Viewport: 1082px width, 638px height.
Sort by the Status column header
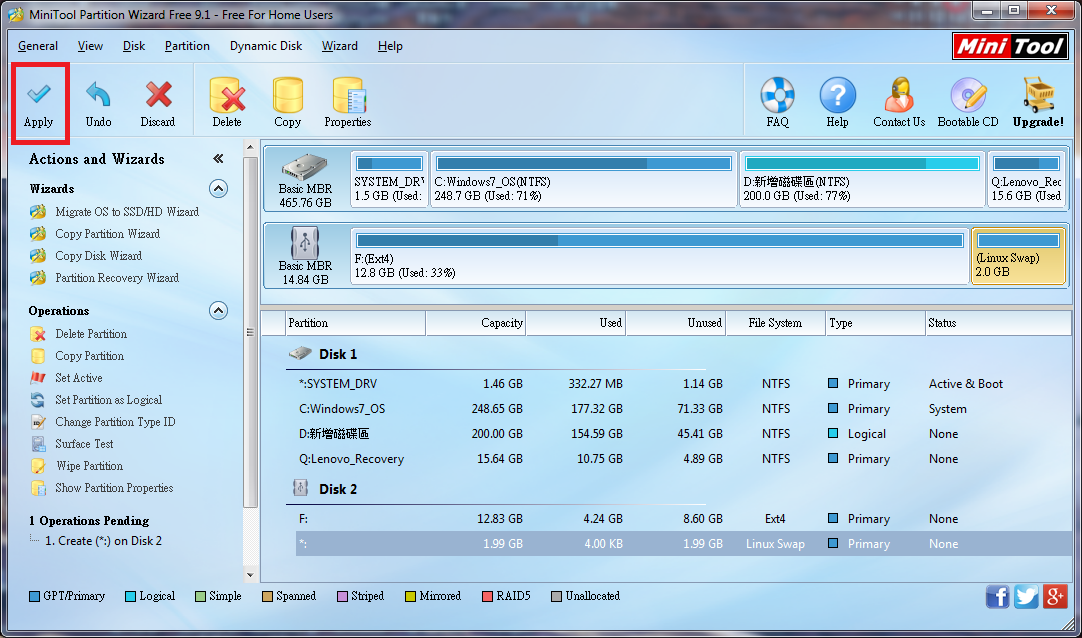point(998,323)
